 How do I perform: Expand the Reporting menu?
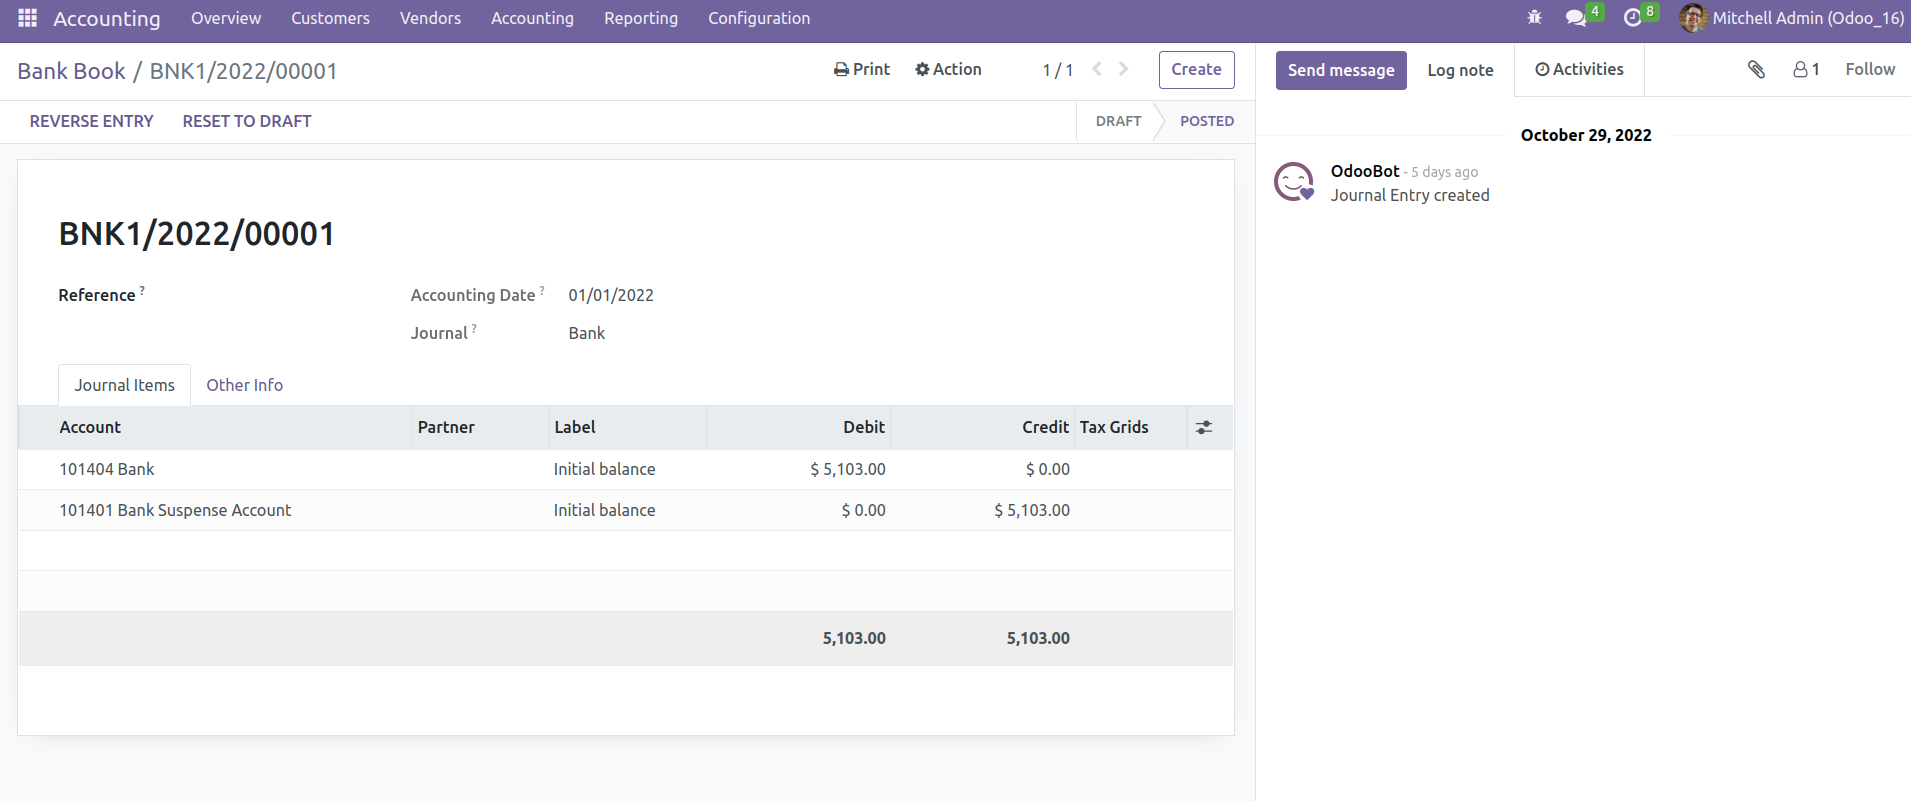coord(640,18)
